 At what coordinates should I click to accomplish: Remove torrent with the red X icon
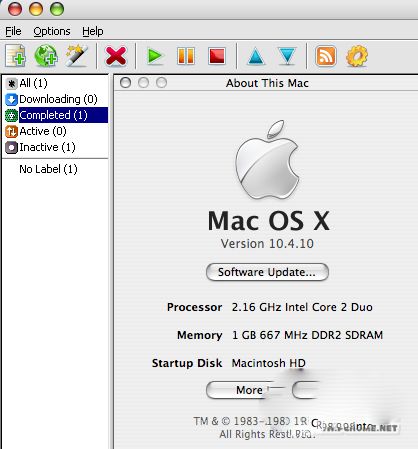116,56
